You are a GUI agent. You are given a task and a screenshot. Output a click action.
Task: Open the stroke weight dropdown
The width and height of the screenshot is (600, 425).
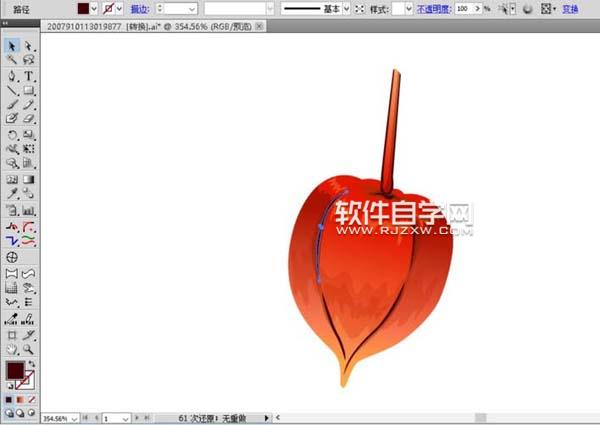(192, 9)
